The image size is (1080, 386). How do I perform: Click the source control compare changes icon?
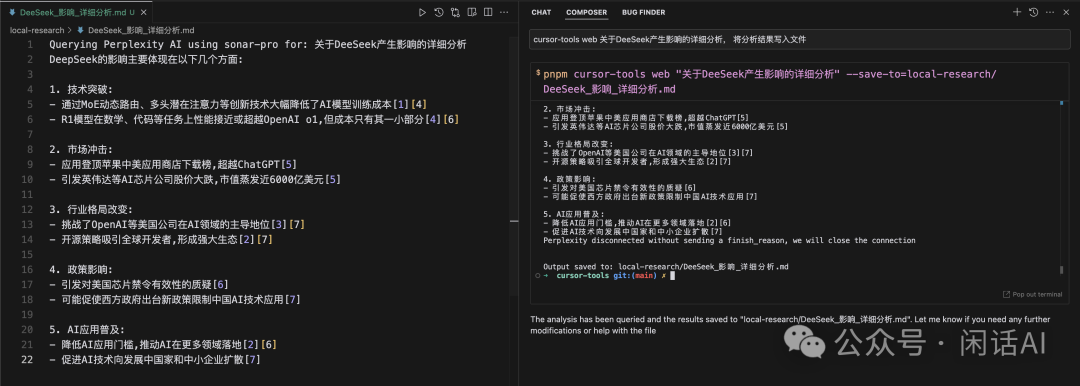[455, 12]
